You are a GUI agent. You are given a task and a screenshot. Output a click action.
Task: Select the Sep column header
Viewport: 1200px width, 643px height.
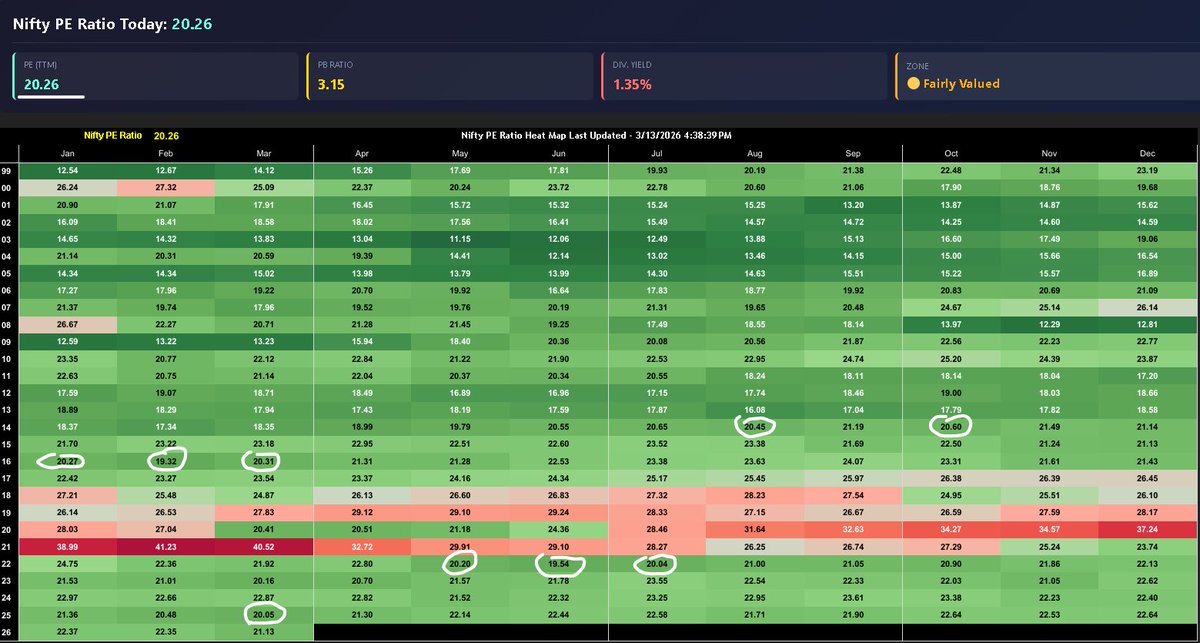853,153
